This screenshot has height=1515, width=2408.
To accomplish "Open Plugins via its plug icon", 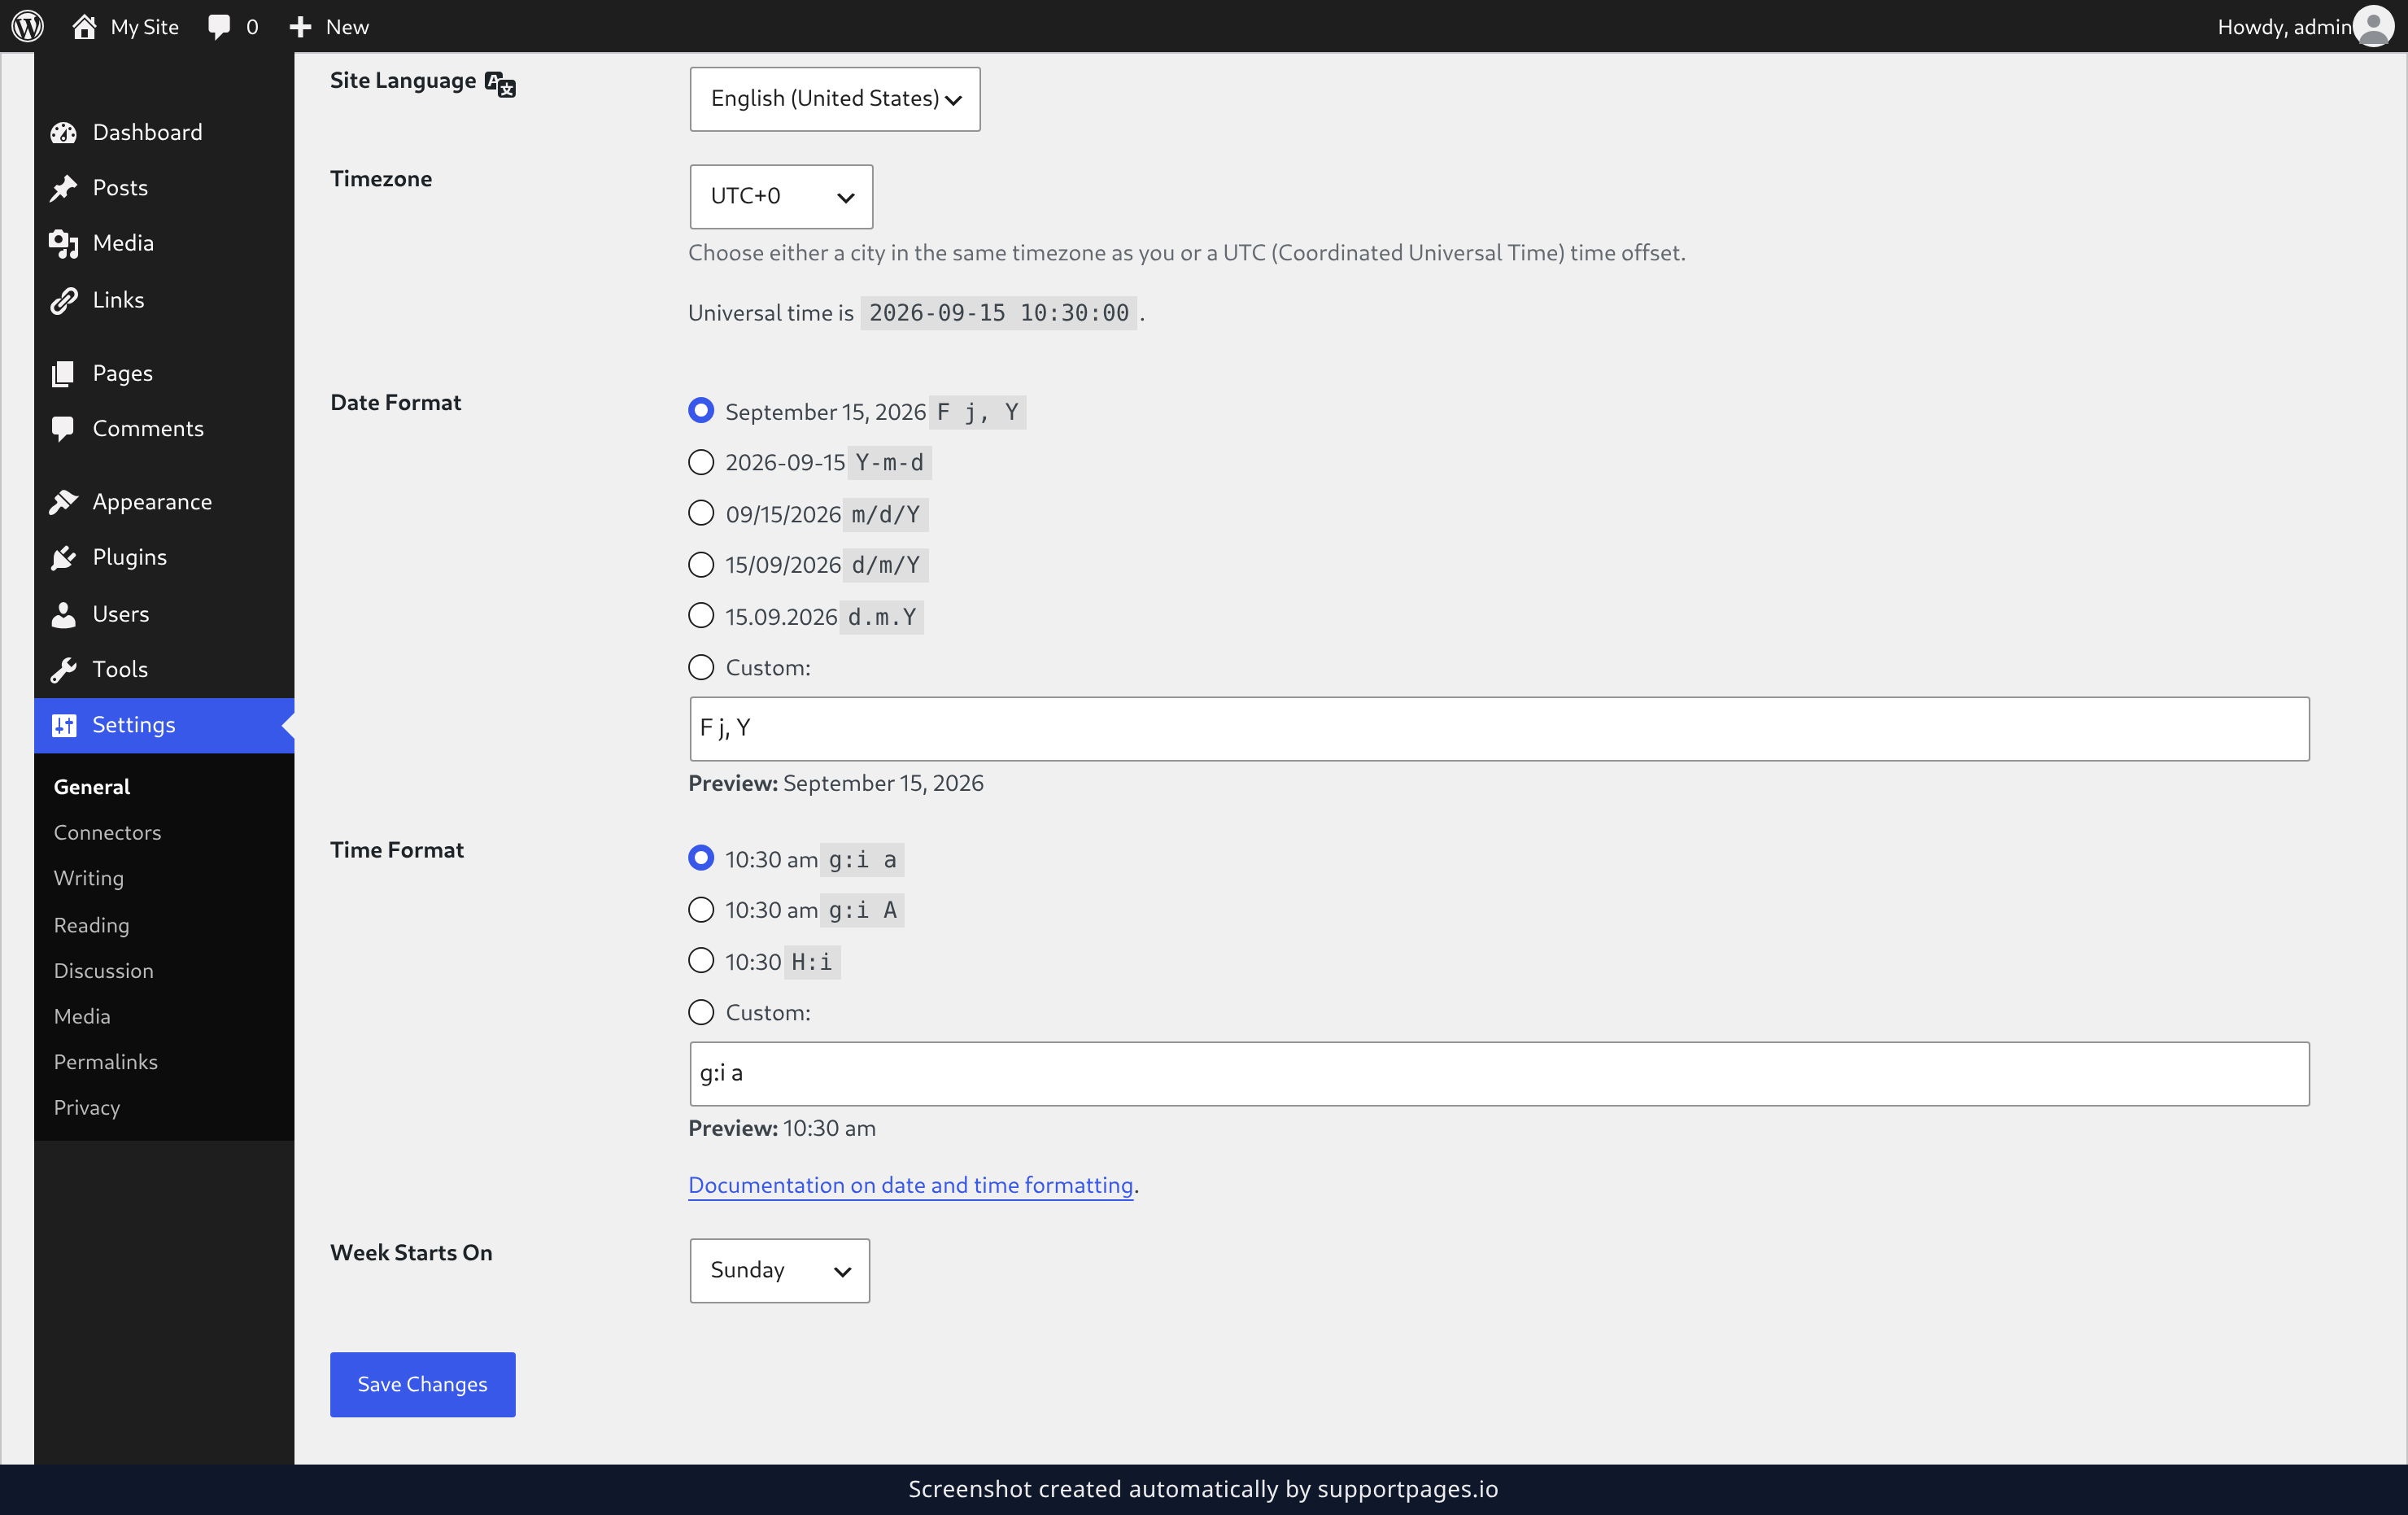I will 64,557.
